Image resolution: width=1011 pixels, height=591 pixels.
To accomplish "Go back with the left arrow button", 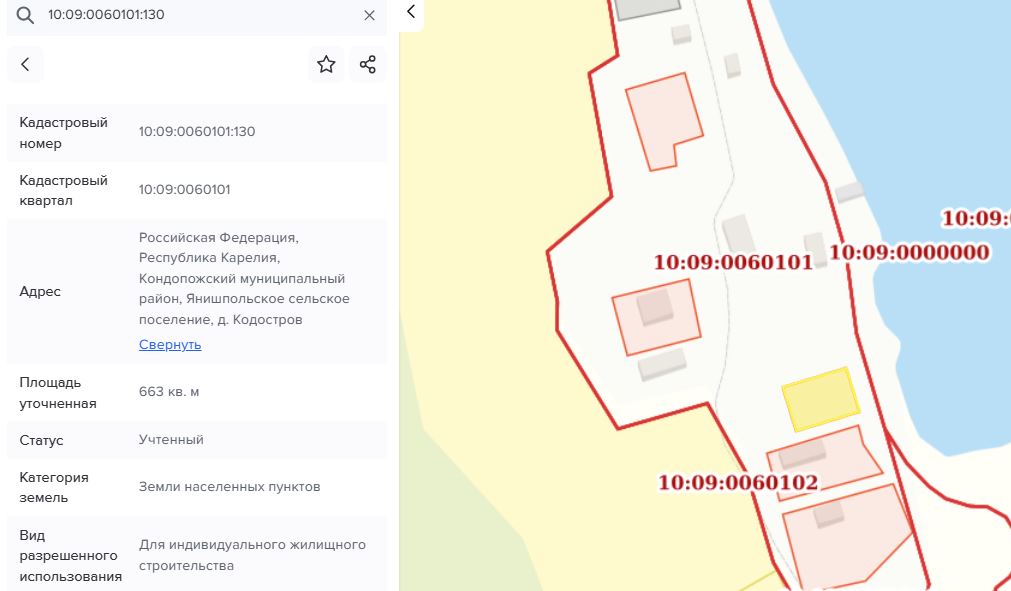I will pos(25,64).
